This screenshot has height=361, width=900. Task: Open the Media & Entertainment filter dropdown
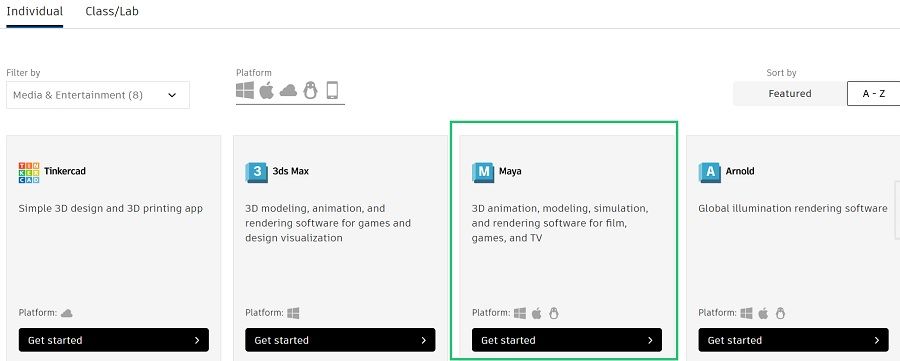(98, 95)
